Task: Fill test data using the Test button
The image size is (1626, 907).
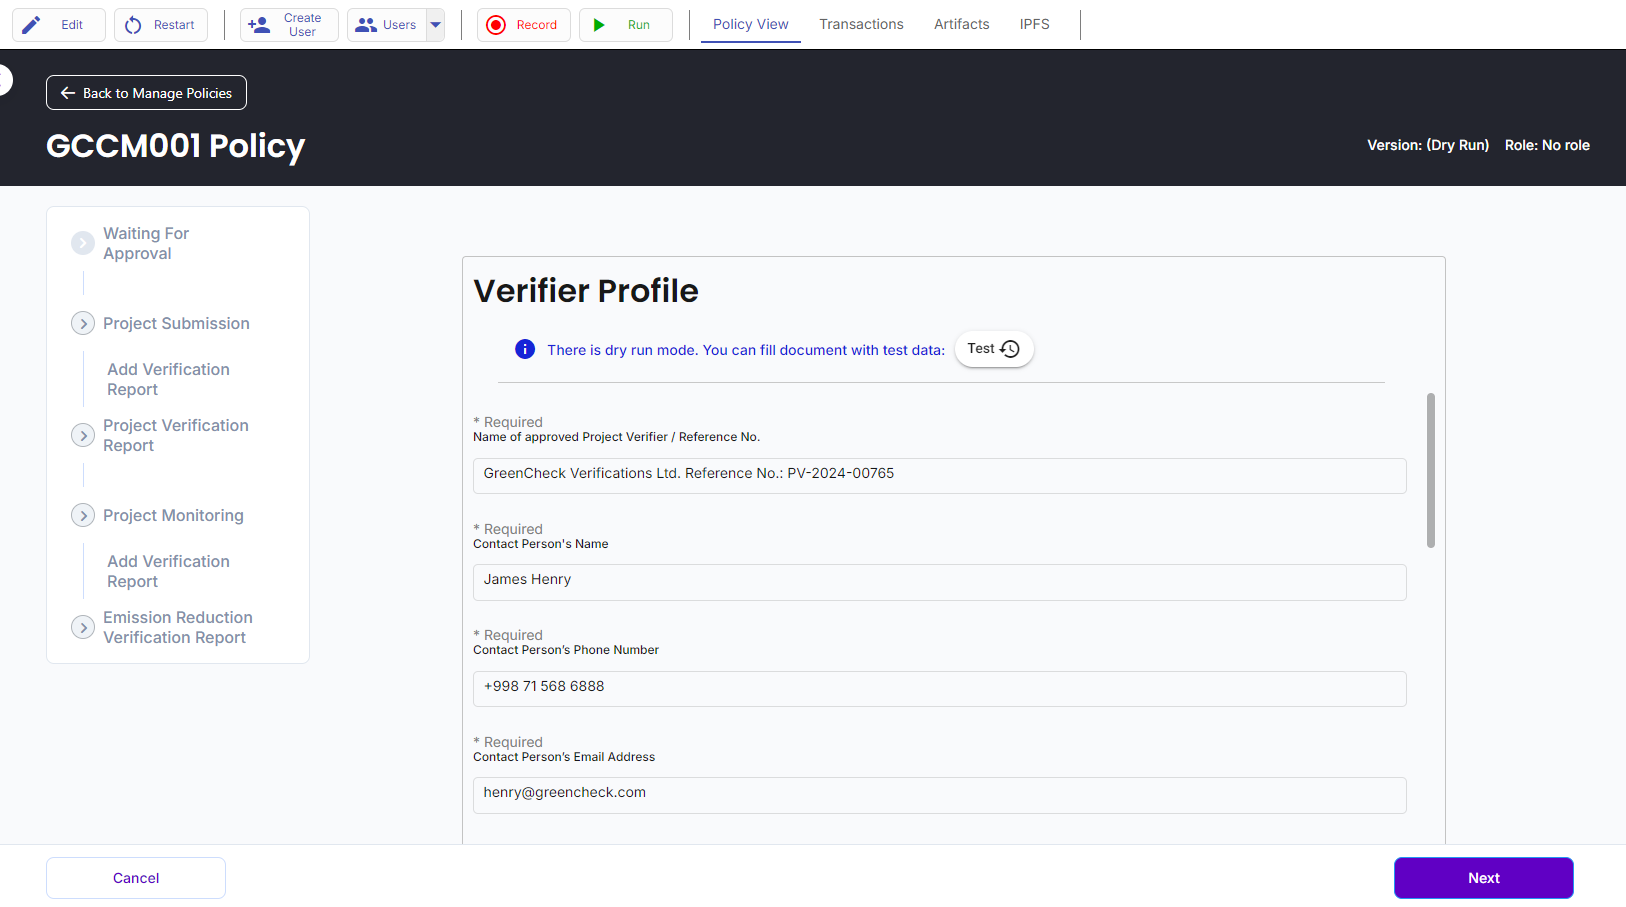Action: [993, 349]
